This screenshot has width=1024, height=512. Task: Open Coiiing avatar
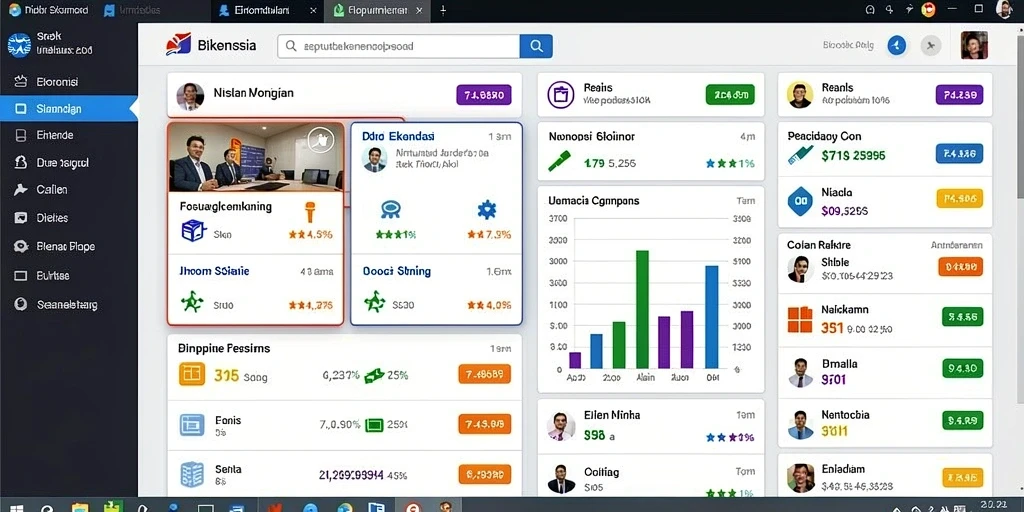(561, 478)
